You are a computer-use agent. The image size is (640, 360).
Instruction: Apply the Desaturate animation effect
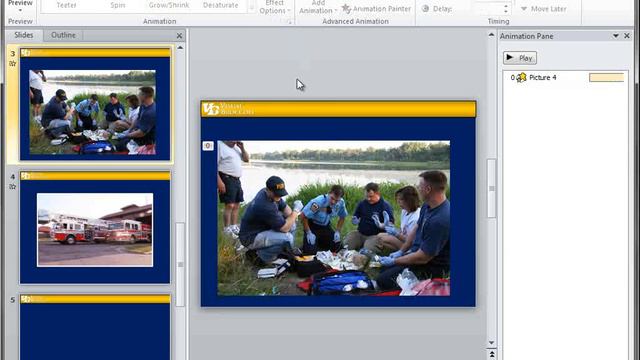click(x=220, y=5)
